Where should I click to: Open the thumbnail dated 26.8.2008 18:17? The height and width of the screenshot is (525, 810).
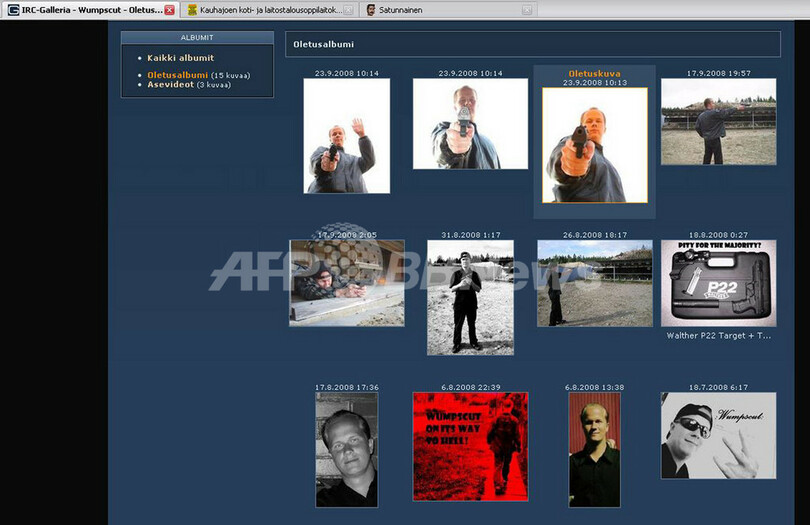pyautogui.click(x=594, y=283)
